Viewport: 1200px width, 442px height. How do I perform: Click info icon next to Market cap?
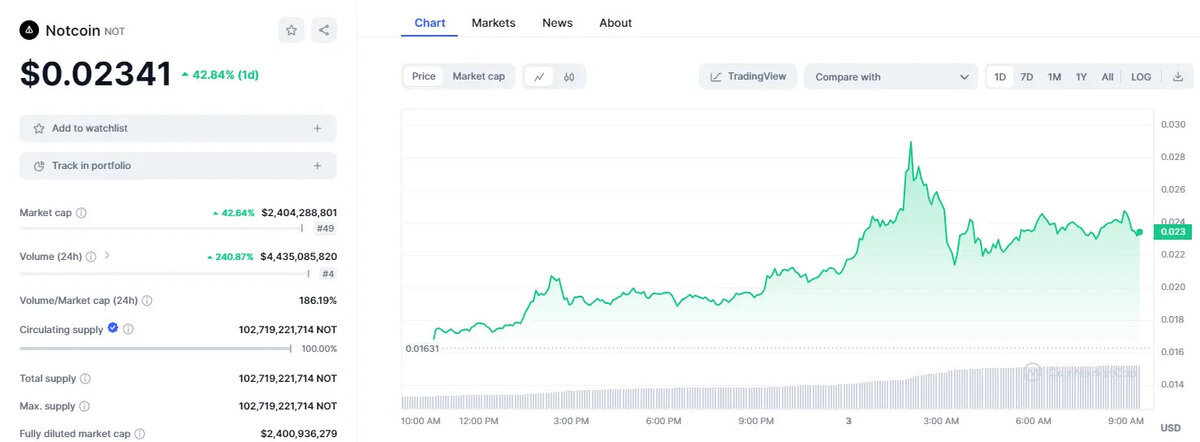(81, 213)
